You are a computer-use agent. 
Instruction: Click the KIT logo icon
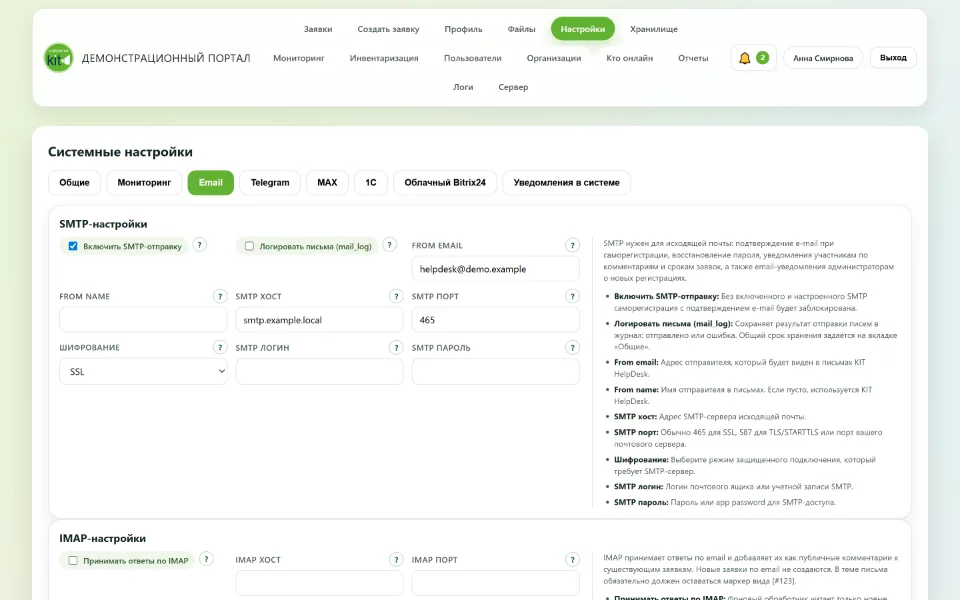pos(59,58)
